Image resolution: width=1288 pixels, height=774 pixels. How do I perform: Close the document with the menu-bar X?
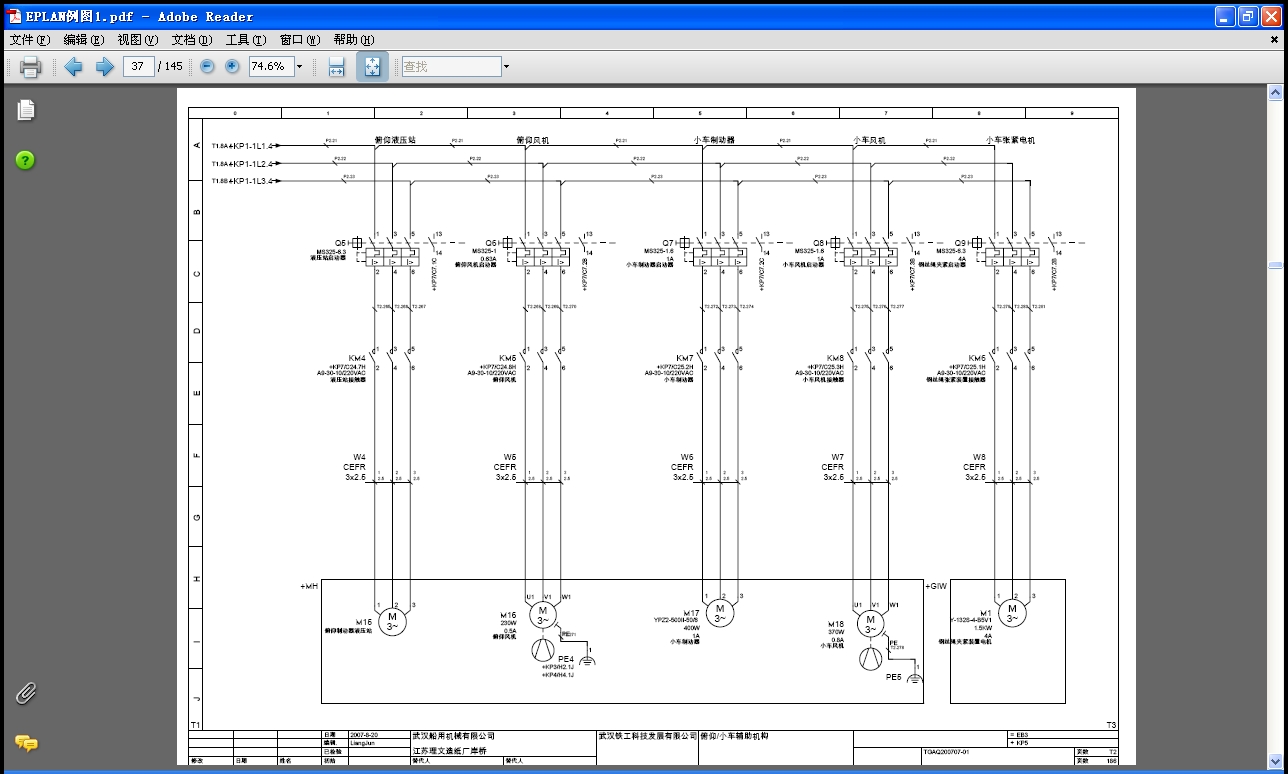pyautogui.click(x=1275, y=40)
